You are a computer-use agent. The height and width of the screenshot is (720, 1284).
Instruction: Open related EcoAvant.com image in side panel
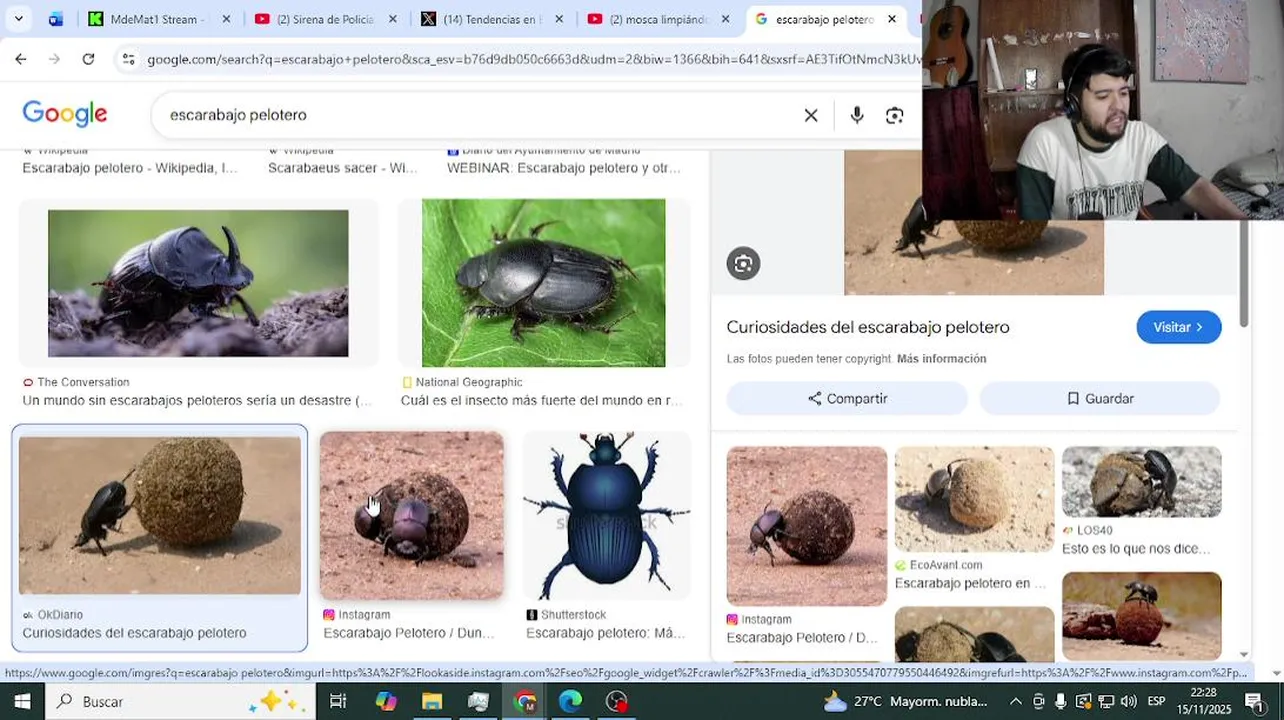(x=974, y=499)
